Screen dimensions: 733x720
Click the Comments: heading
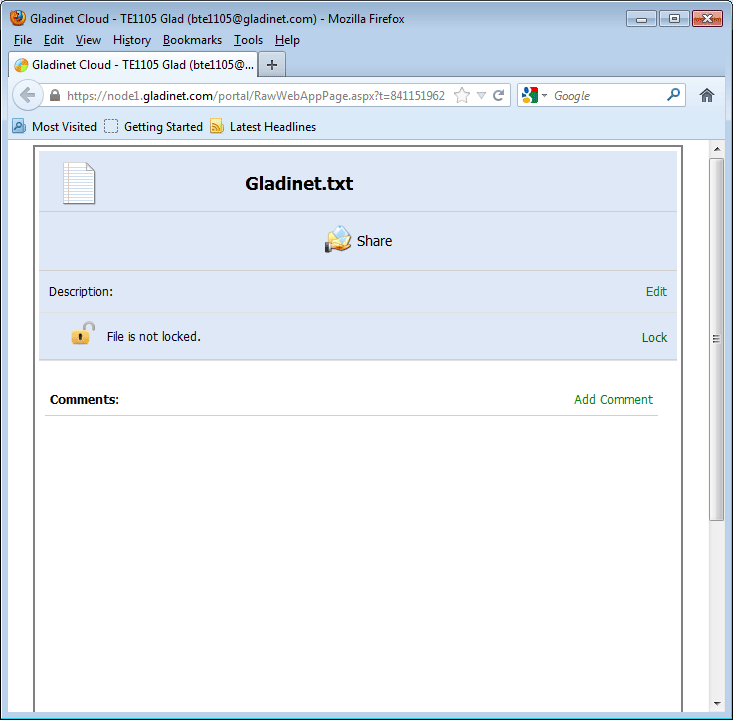pos(84,399)
